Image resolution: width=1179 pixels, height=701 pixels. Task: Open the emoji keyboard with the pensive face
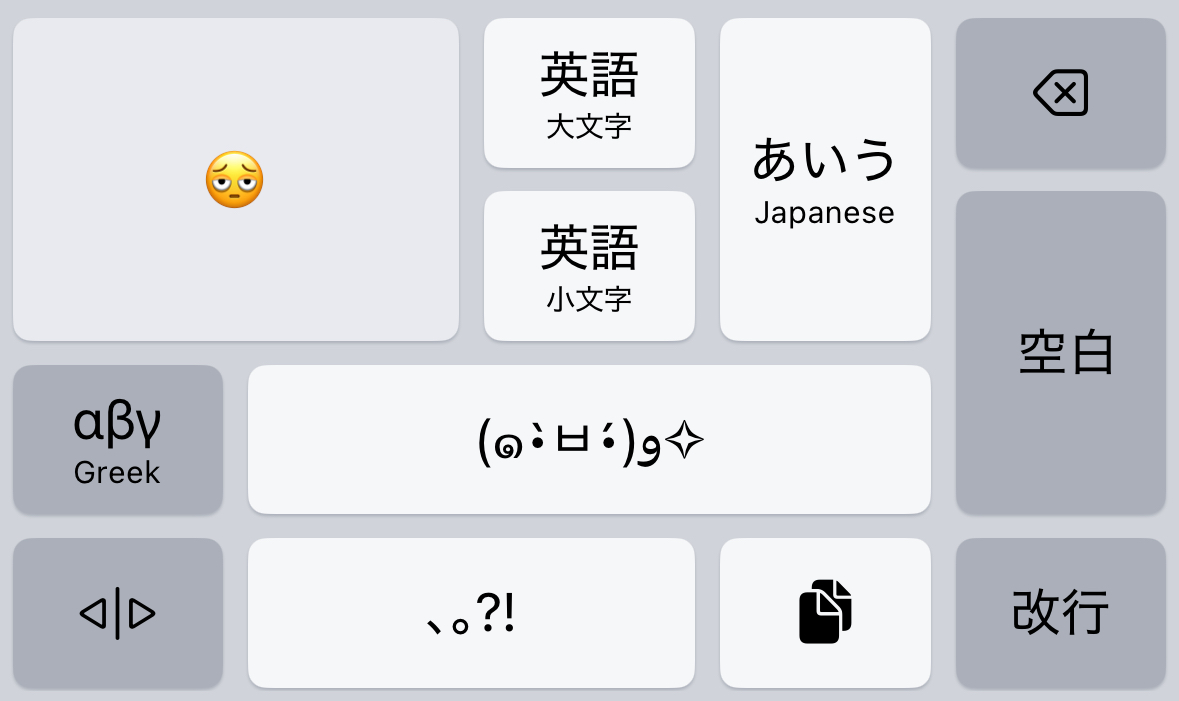pyautogui.click(x=235, y=180)
